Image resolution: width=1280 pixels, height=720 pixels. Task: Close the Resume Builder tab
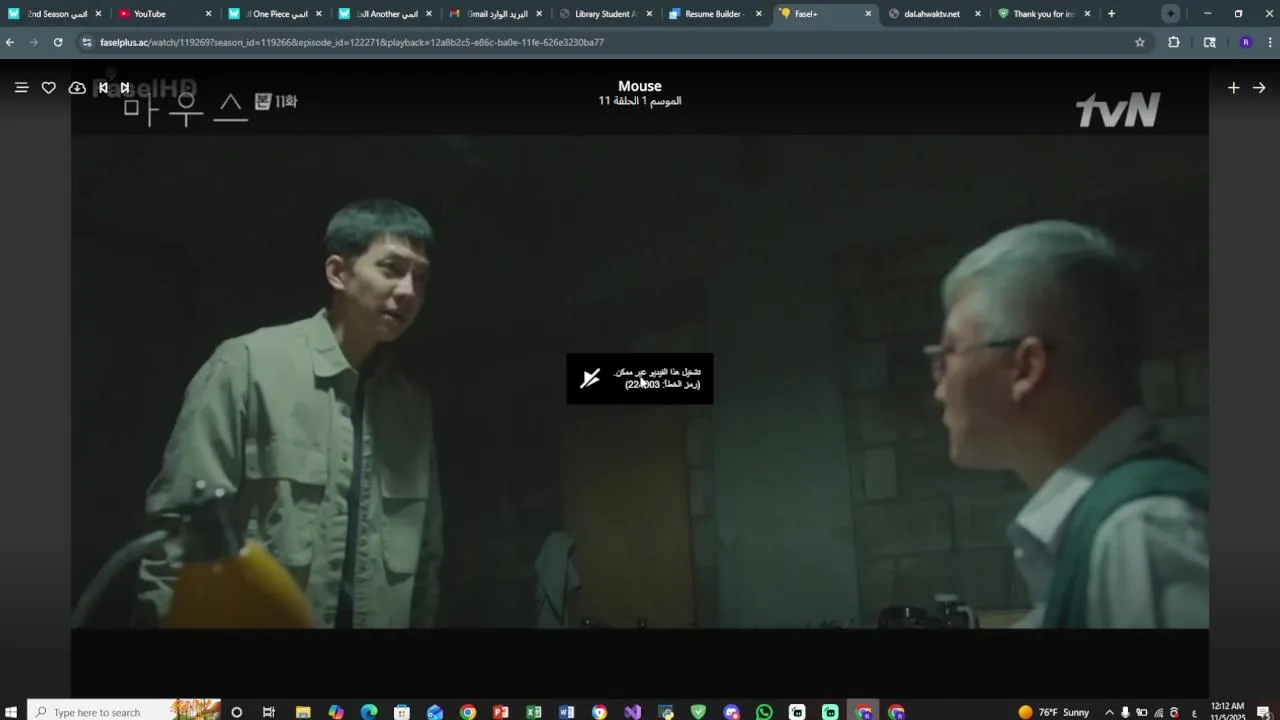tap(758, 14)
